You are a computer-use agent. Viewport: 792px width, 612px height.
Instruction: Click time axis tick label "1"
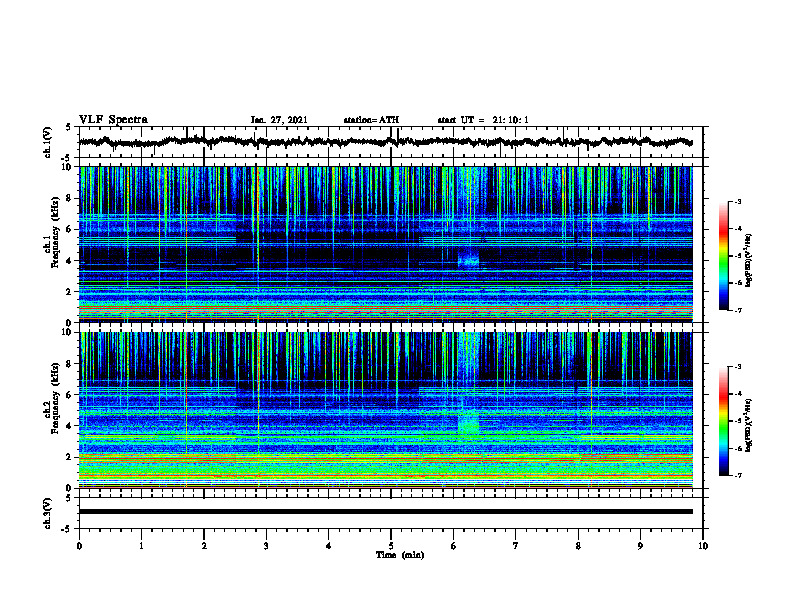pyautogui.click(x=141, y=546)
